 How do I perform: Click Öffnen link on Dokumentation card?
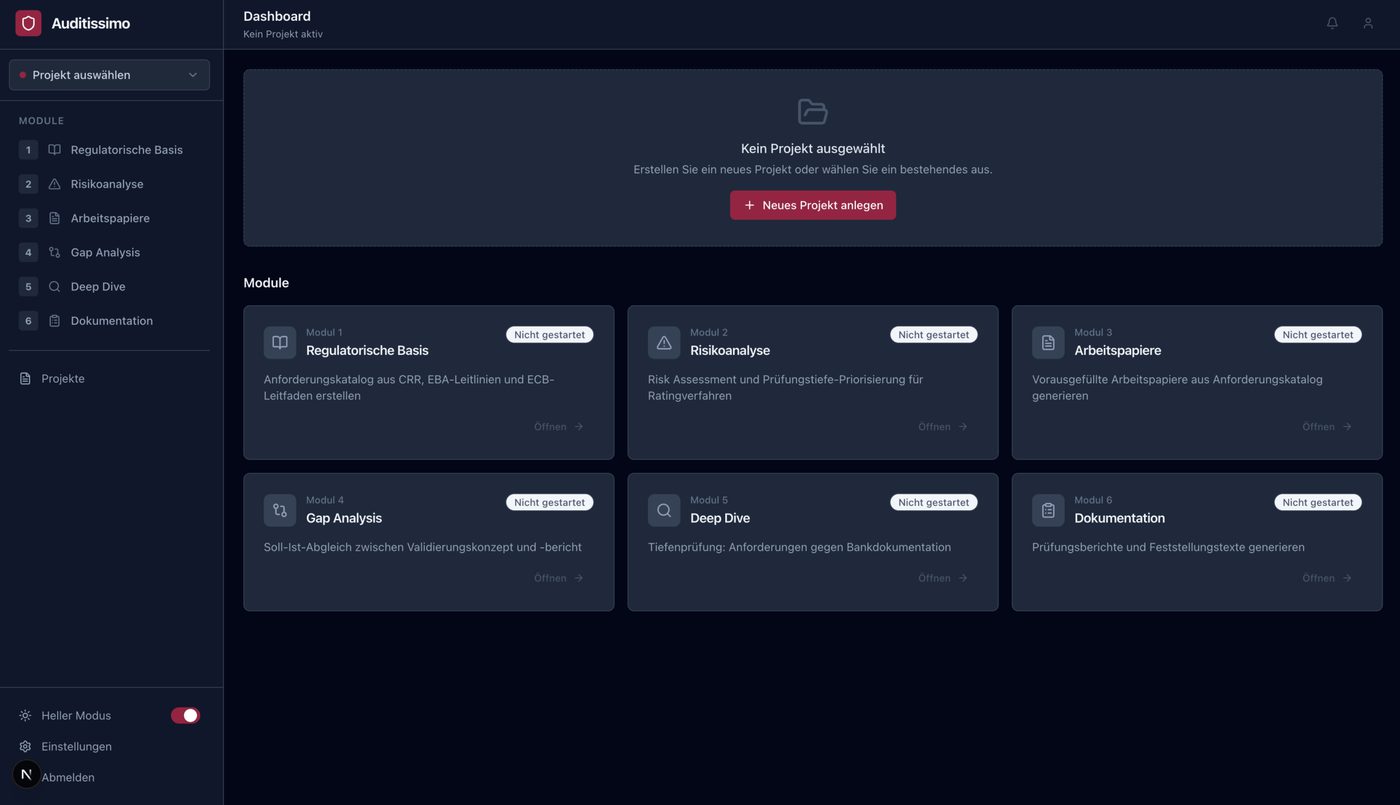(1326, 578)
